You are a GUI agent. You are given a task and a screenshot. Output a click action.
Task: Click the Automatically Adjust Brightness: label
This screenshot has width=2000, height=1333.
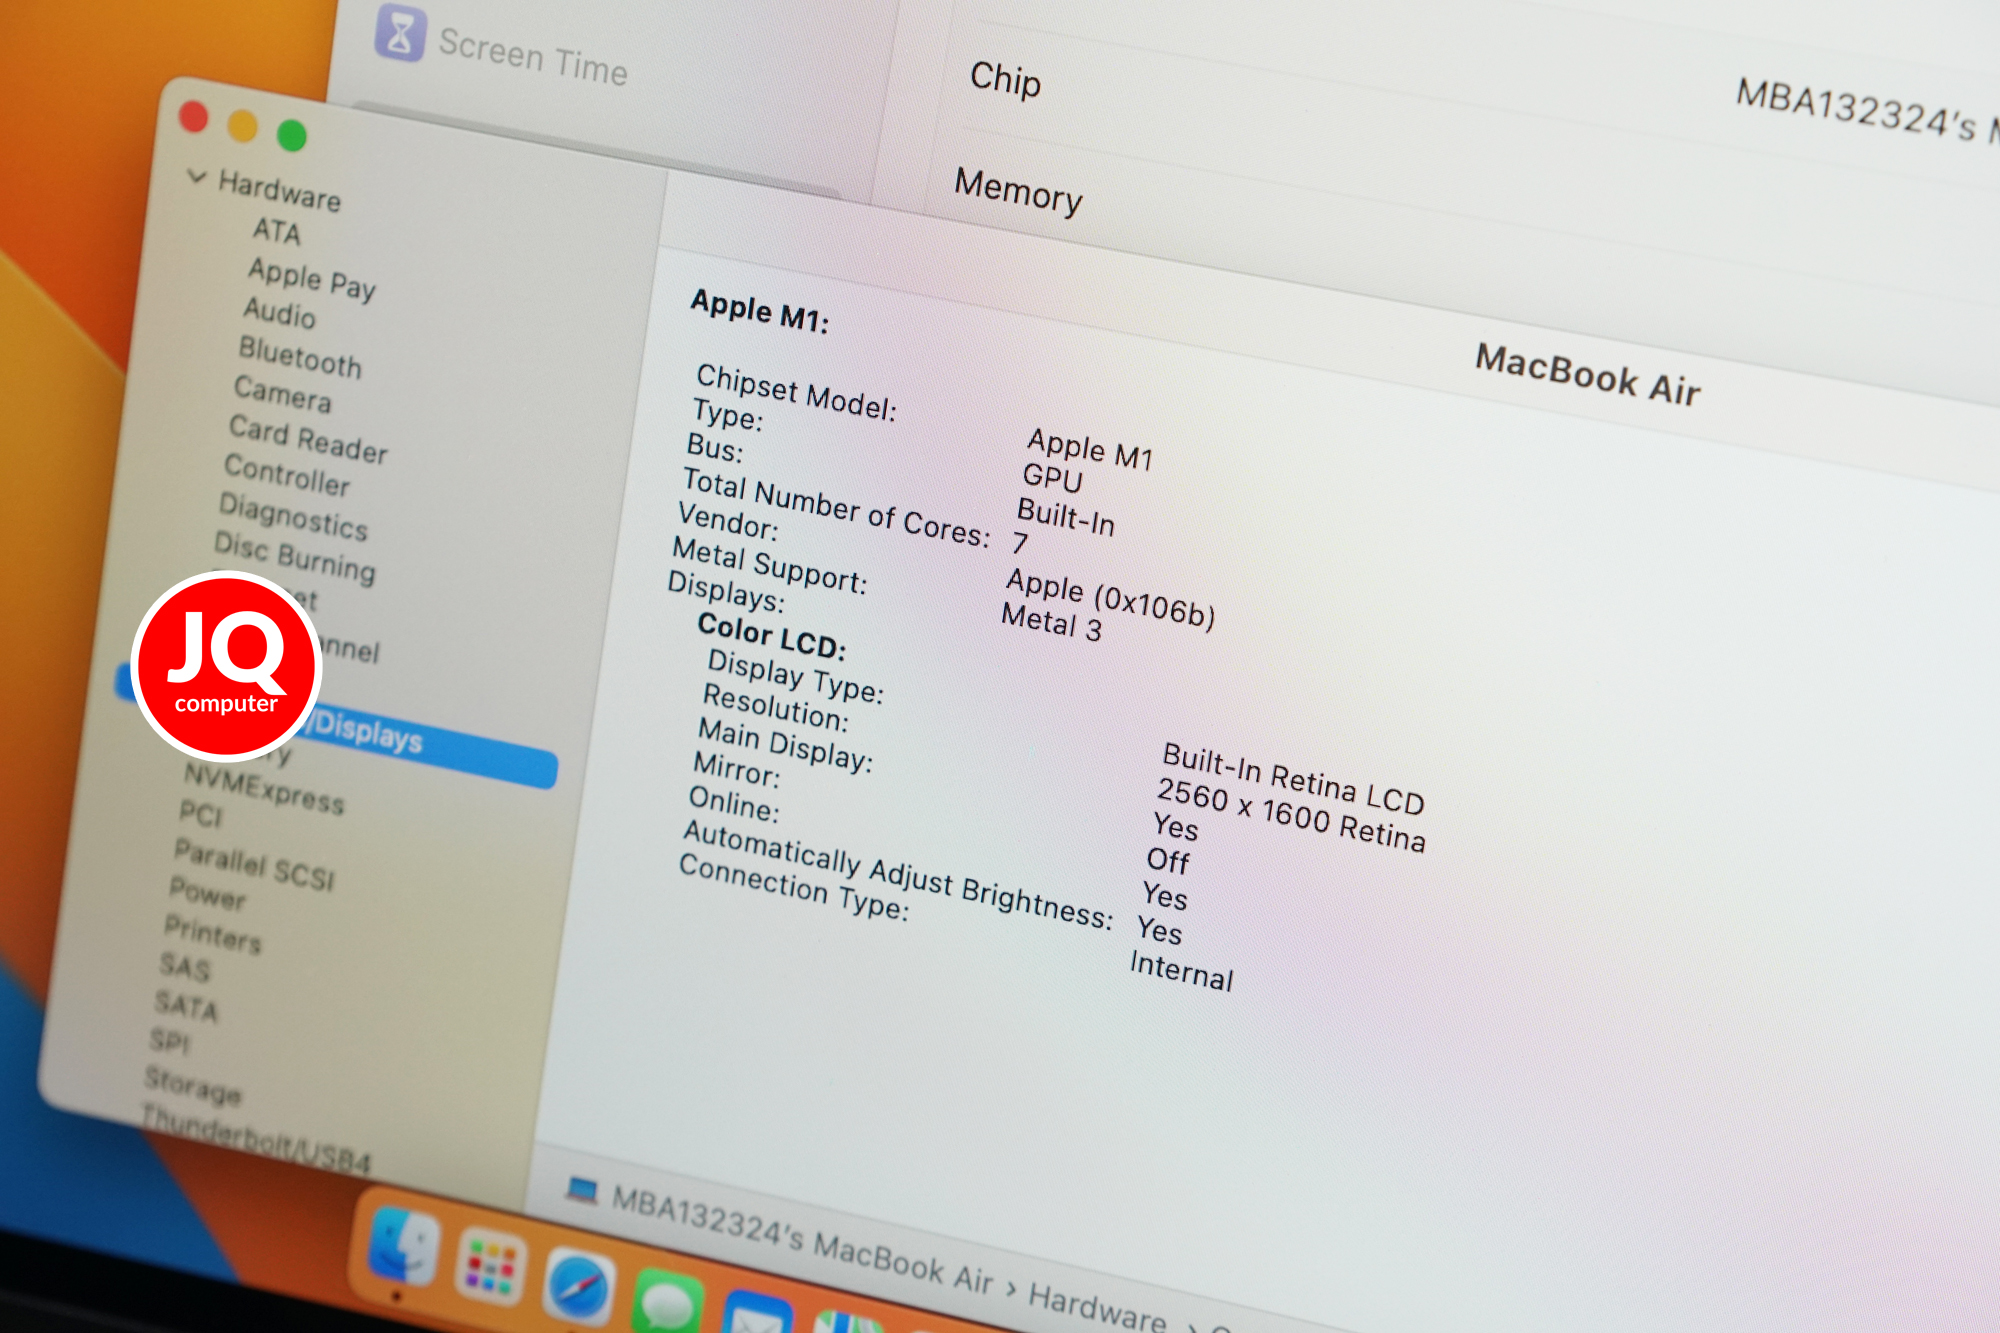click(898, 874)
